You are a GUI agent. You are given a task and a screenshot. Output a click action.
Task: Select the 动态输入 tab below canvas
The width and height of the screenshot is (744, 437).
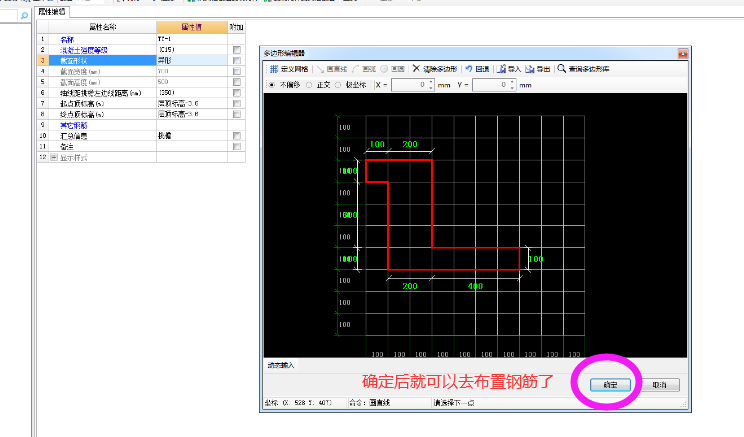pos(281,365)
